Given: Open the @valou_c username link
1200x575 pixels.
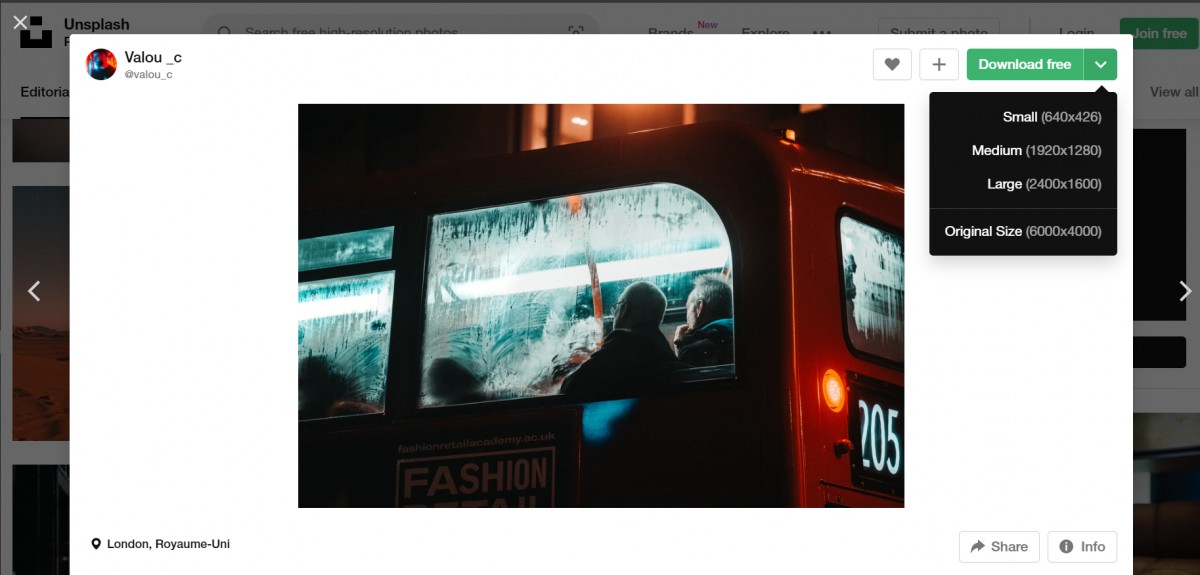Looking at the screenshot, I should pyautogui.click(x=148, y=75).
